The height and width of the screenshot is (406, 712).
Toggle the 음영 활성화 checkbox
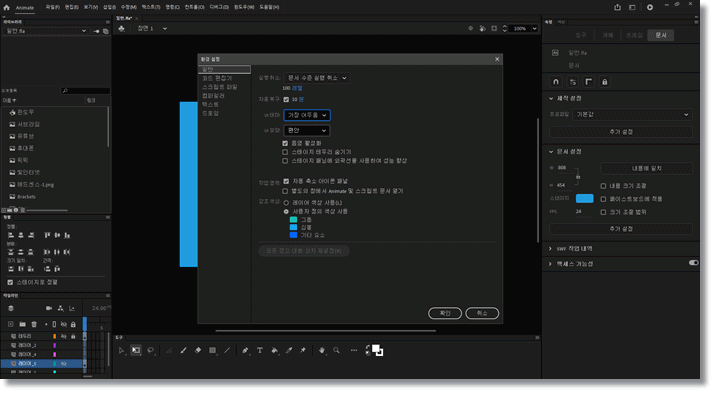[x=285, y=143]
